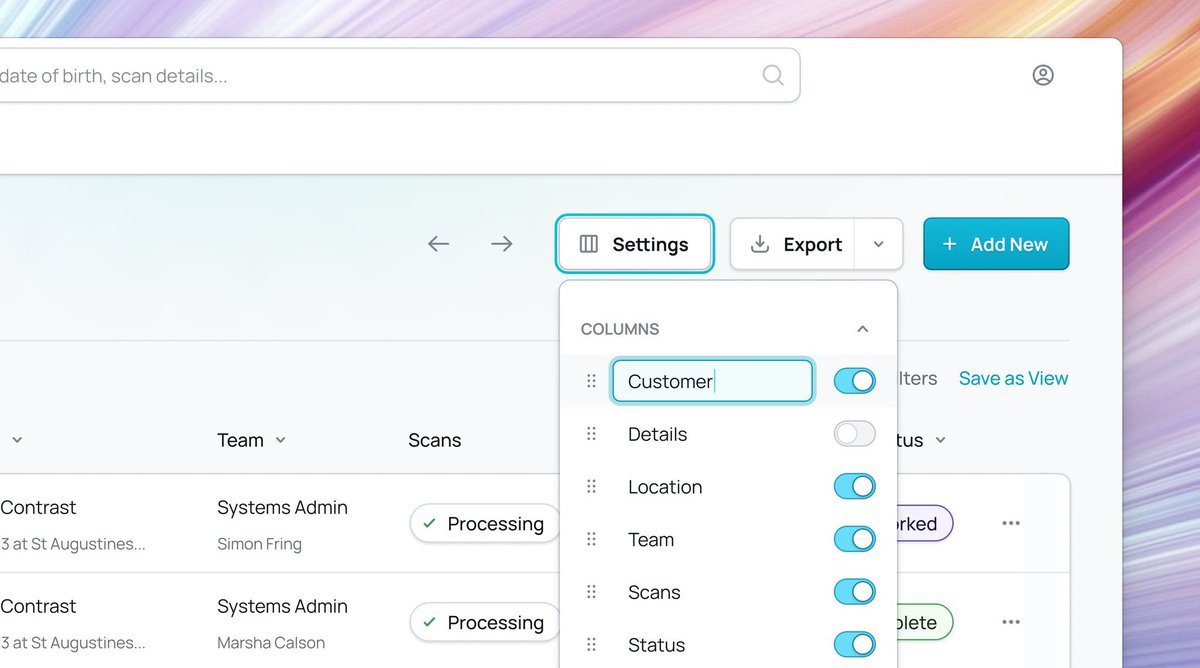Click the drag handle beside Location

coord(591,487)
